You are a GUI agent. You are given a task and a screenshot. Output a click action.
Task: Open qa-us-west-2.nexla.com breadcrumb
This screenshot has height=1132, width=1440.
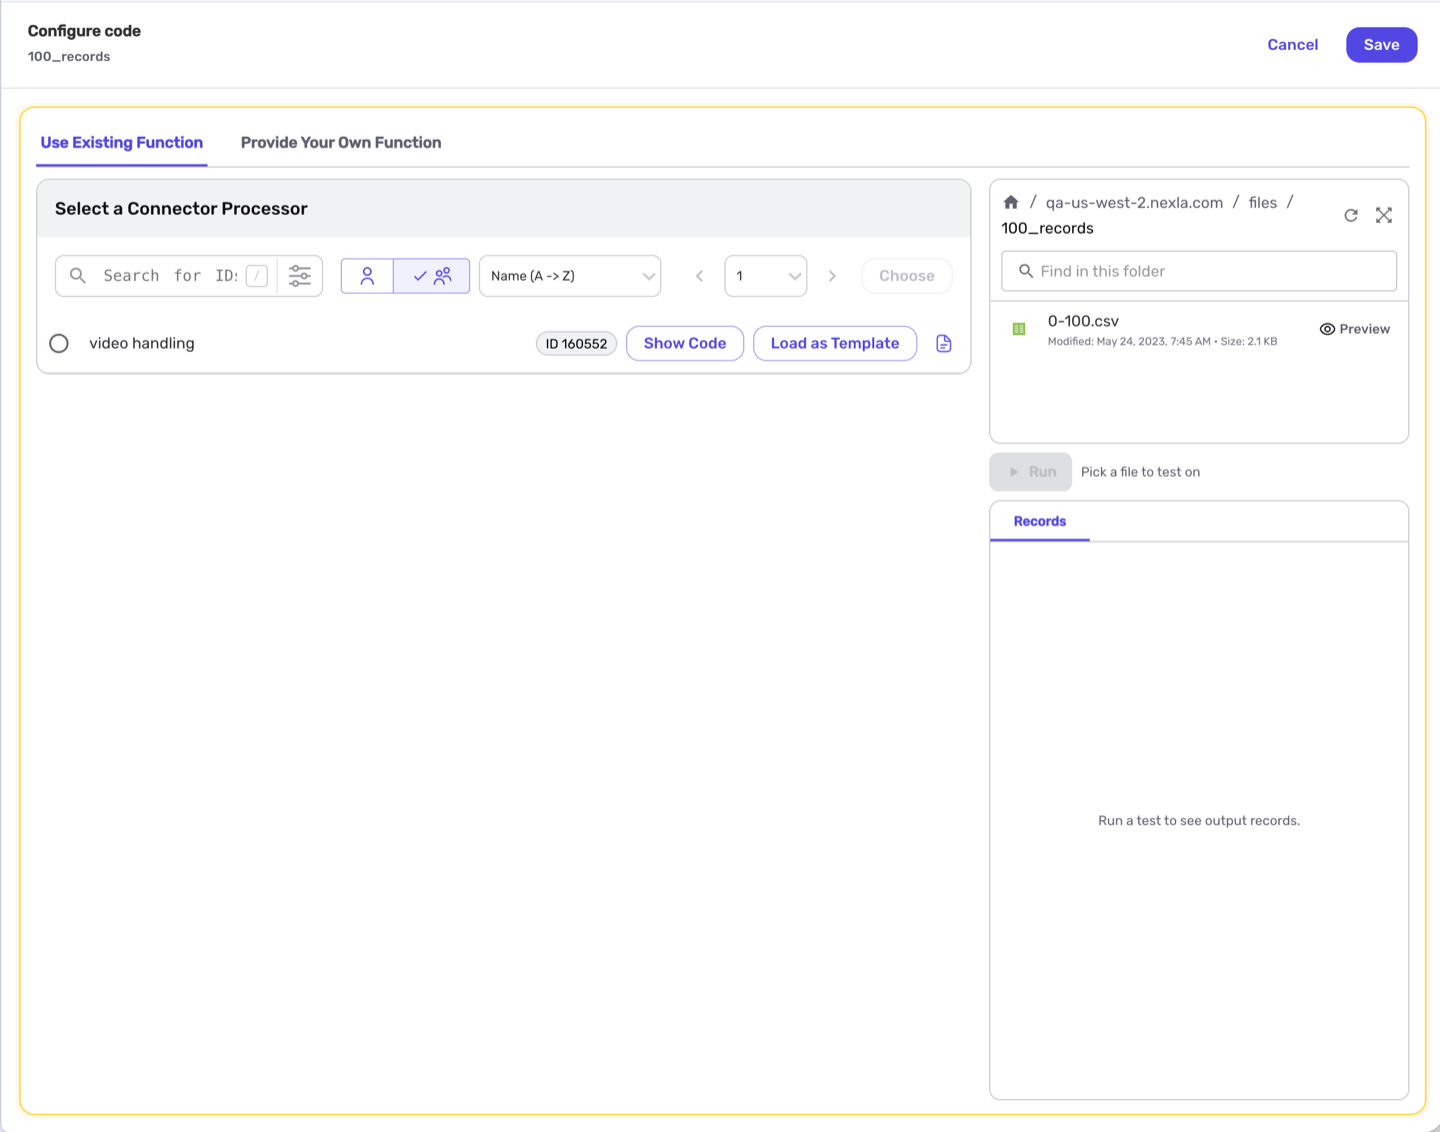[1134, 202]
